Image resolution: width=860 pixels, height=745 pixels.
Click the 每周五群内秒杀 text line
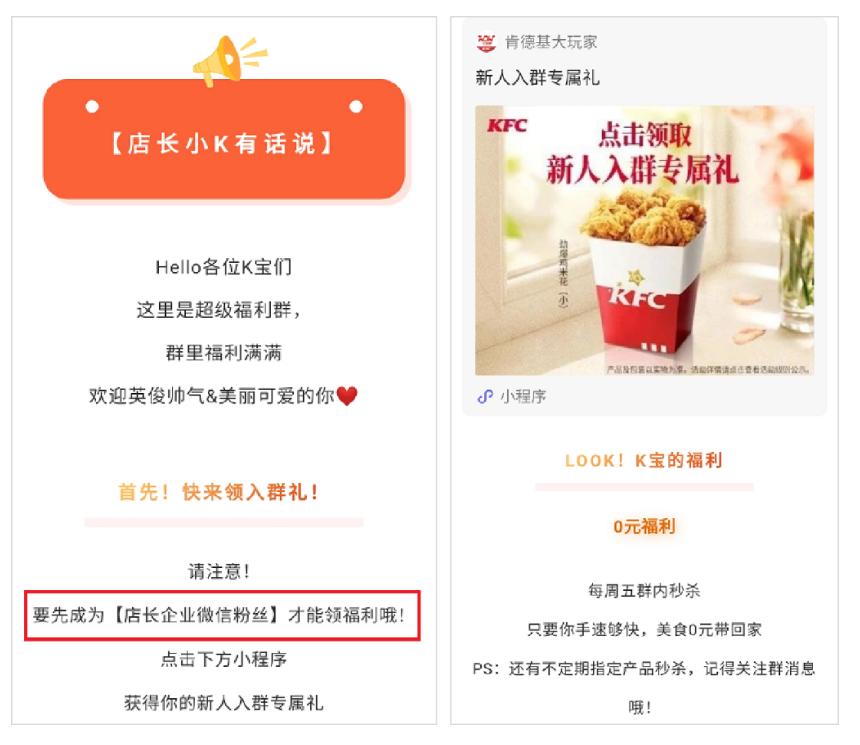point(644,591)
